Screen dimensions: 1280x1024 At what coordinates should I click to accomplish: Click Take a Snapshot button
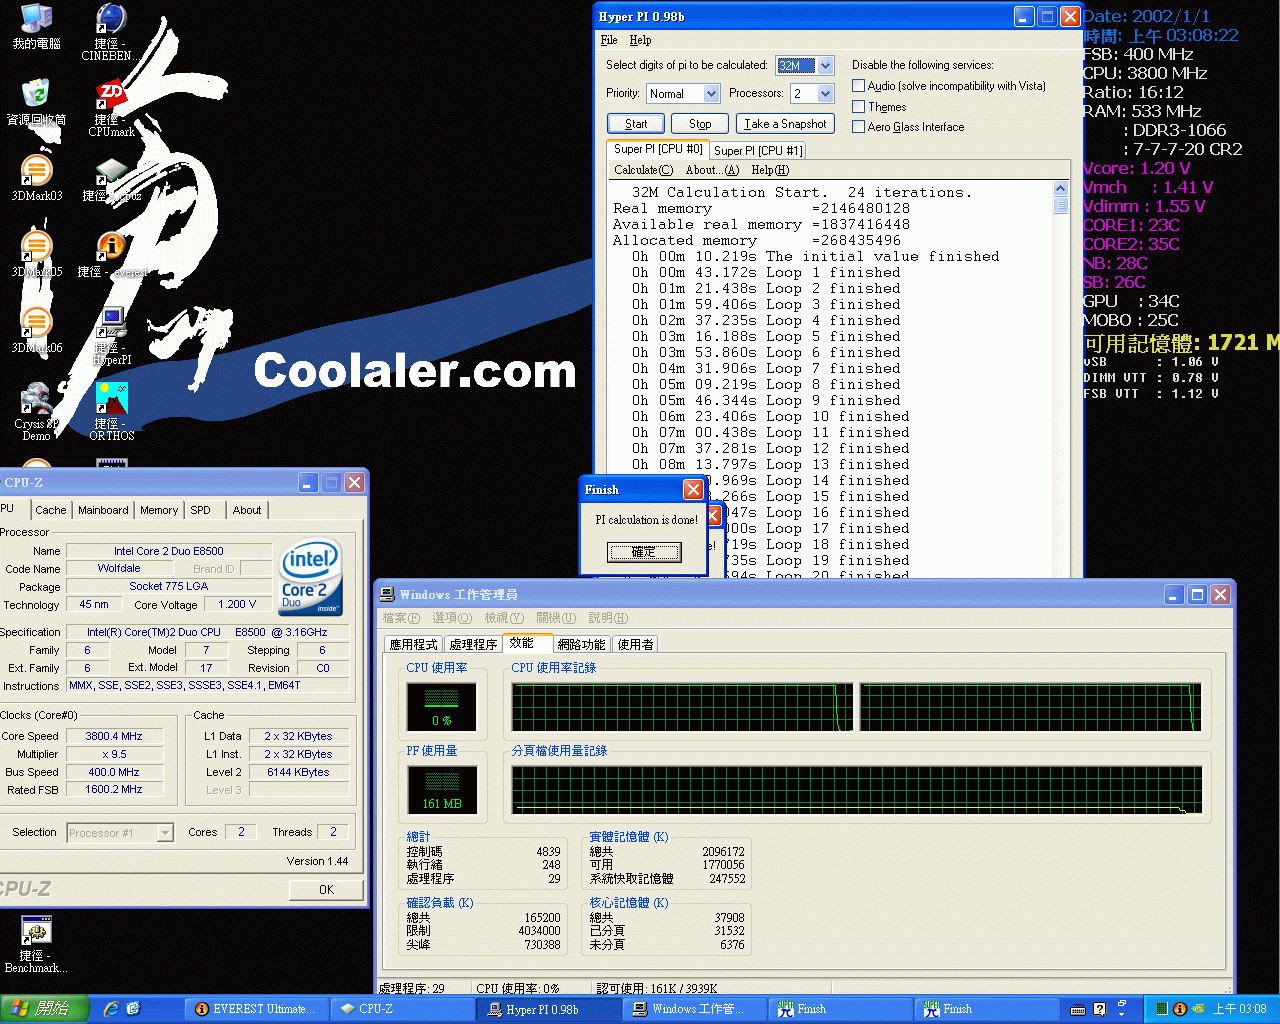(785, 124)
